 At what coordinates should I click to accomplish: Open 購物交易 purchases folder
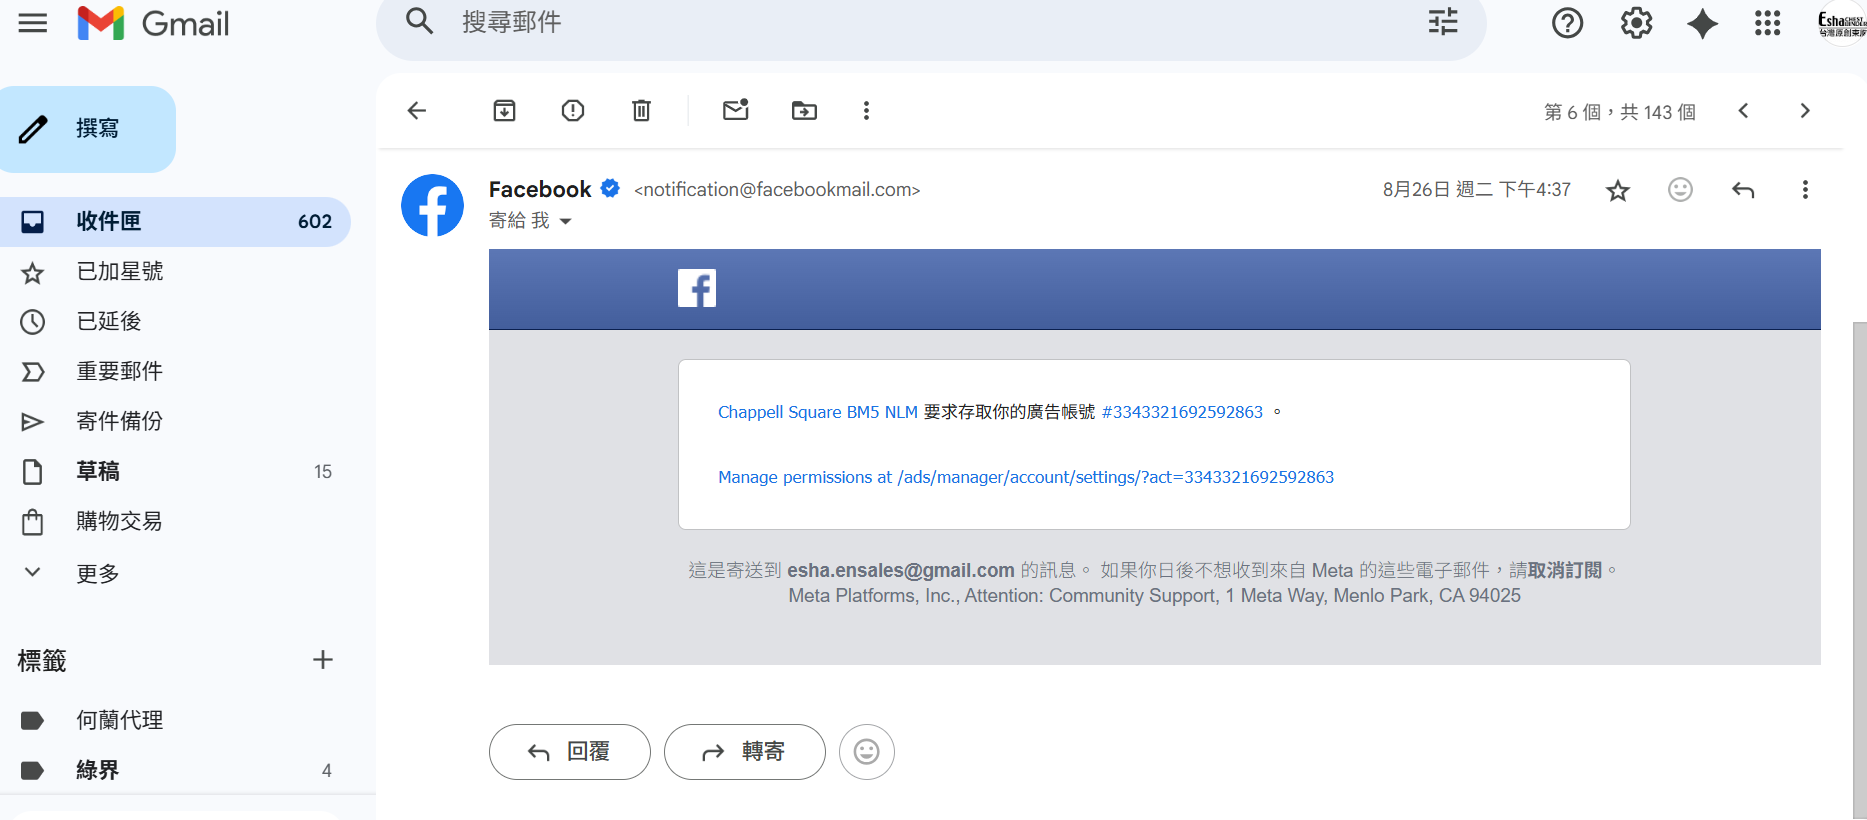coord(175,522)
